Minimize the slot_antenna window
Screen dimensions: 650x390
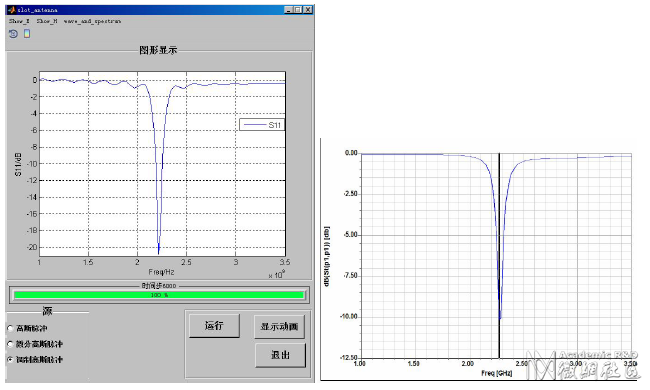(x=289, y=10)
